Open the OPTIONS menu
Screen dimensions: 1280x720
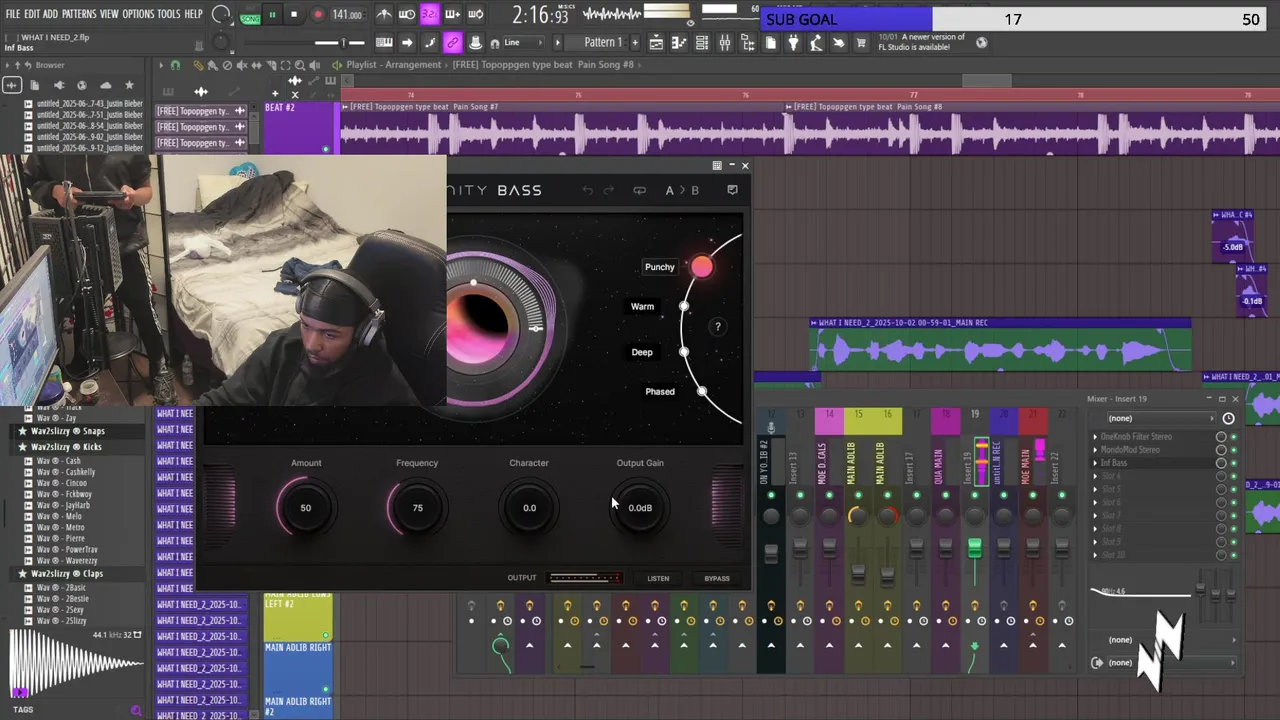(x=138, y=14)
